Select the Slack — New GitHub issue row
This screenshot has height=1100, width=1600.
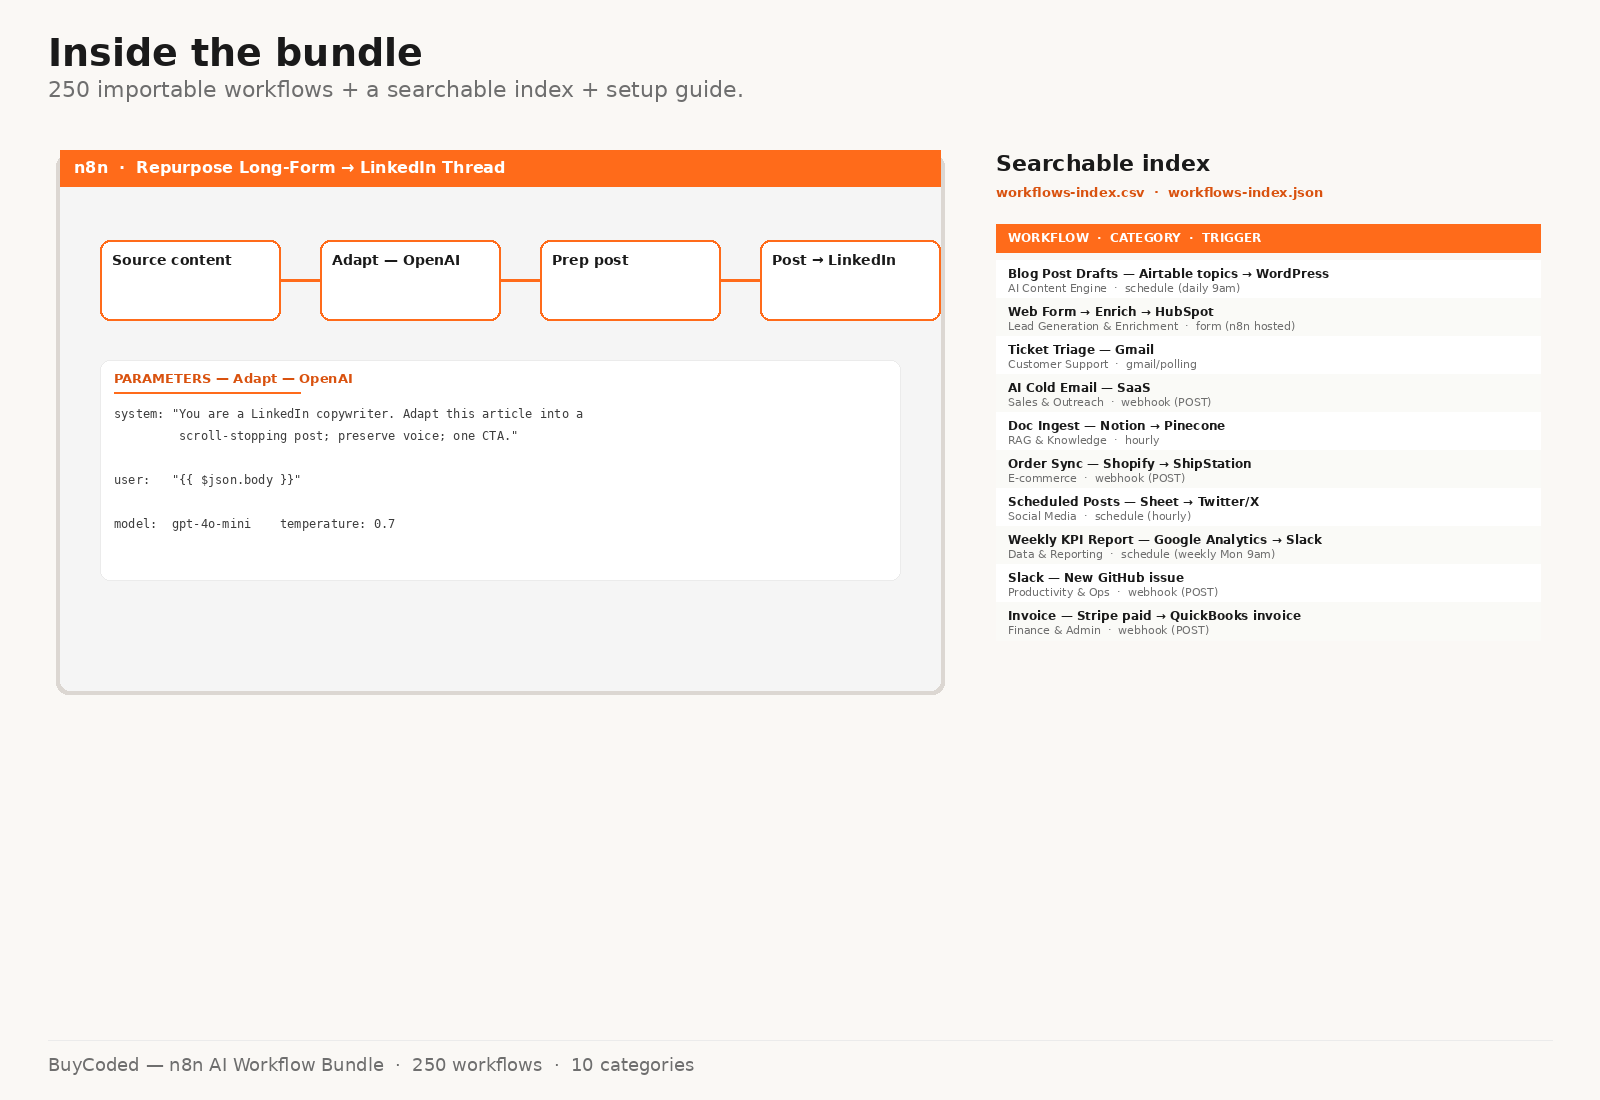pyautogui.click(x=1268, y=584)
